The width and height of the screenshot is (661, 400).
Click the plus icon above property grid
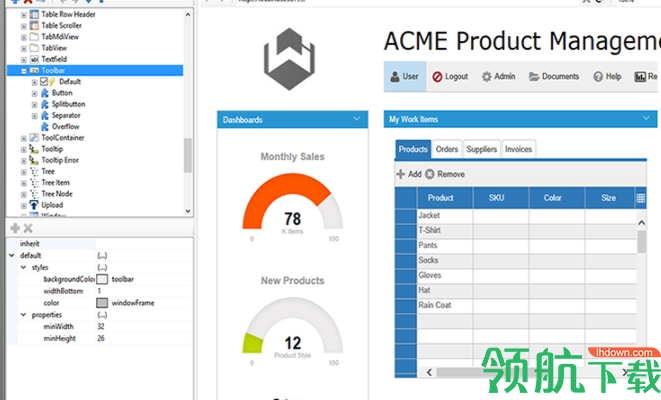pyautogui.click(x=15, y=228)
